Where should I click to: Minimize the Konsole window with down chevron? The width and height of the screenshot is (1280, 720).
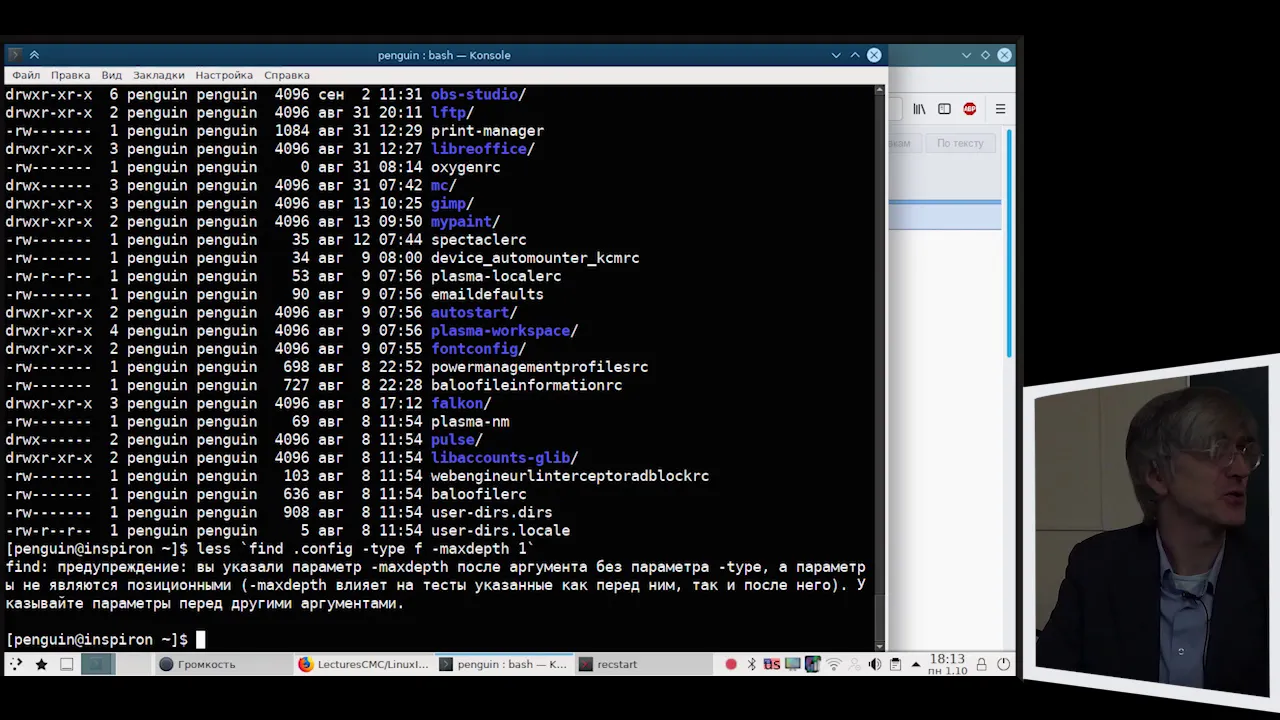[x=836, y=55]
